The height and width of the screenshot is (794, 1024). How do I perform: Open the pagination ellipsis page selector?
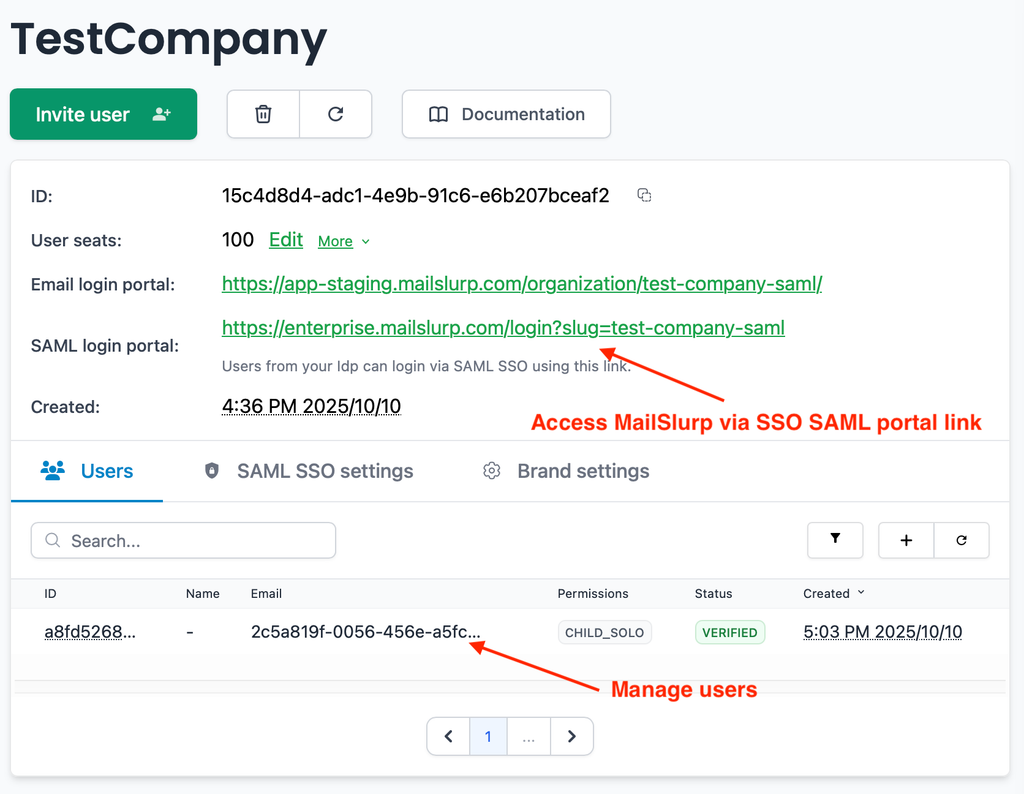[x=528, y=737]
